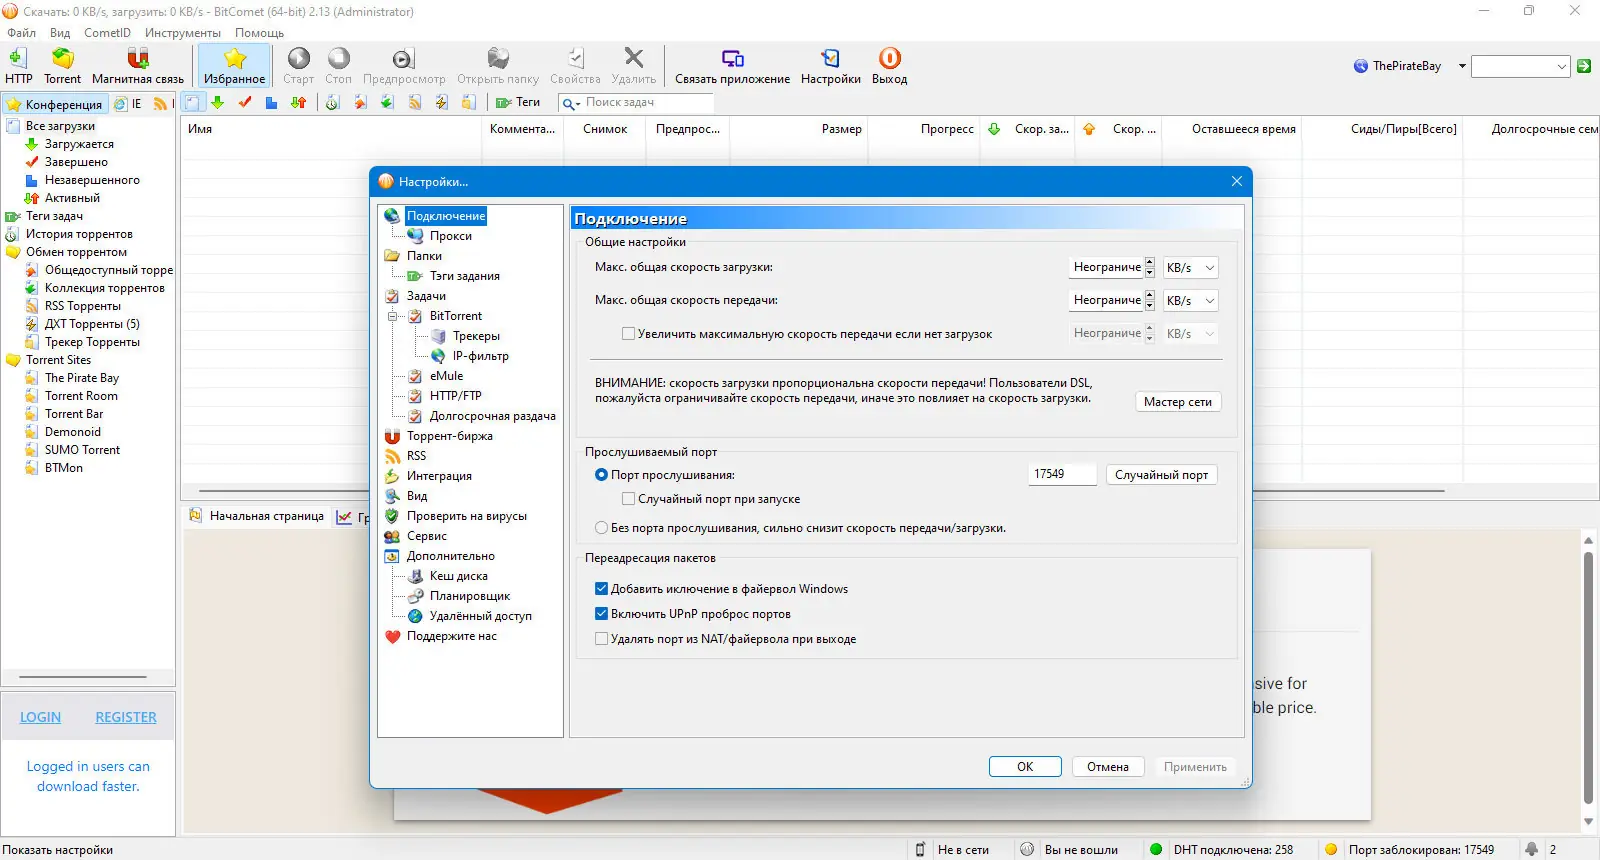Open the Инструменты menu
The width and height of the screenshot is (1600, 860).
(182, 33)
